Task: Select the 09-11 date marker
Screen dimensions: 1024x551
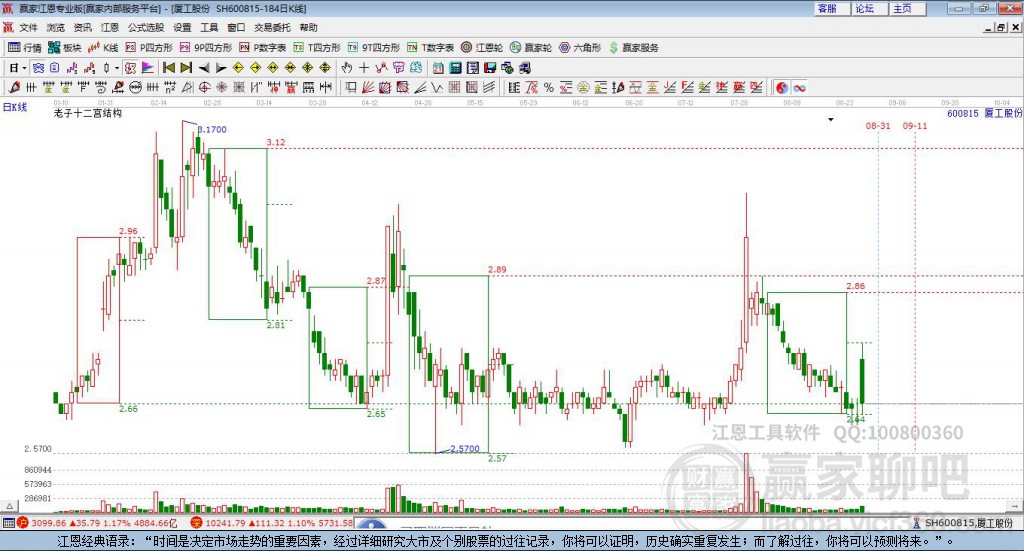Action: [915, 125]
